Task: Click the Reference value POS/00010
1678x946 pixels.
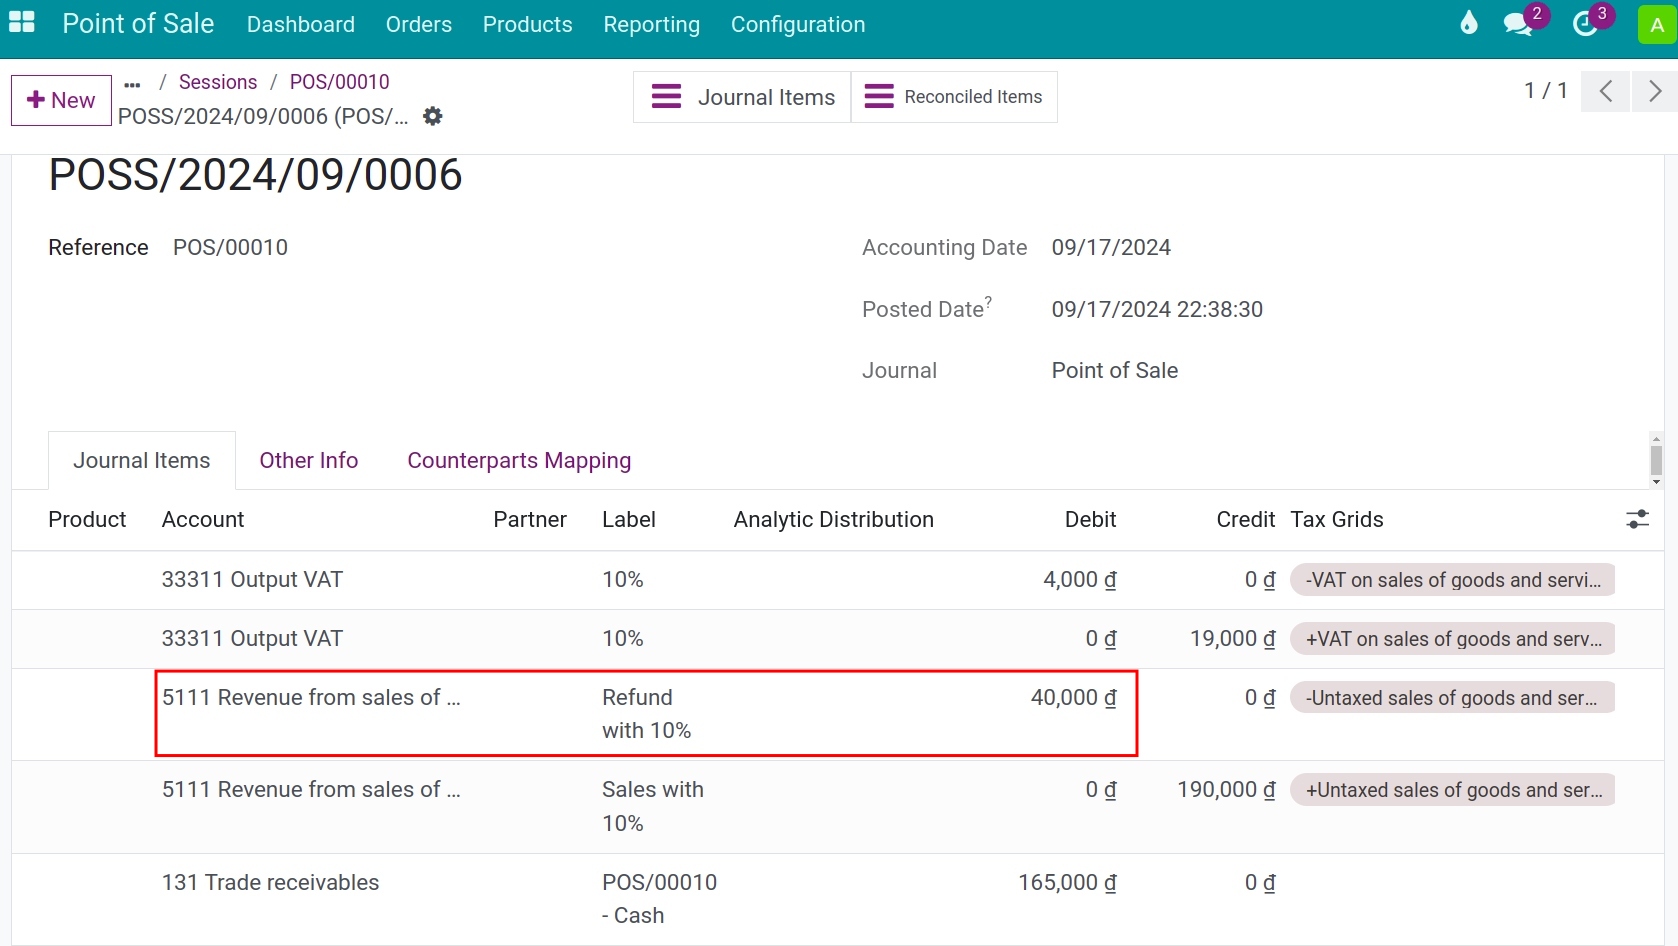Action: point(230,247)
